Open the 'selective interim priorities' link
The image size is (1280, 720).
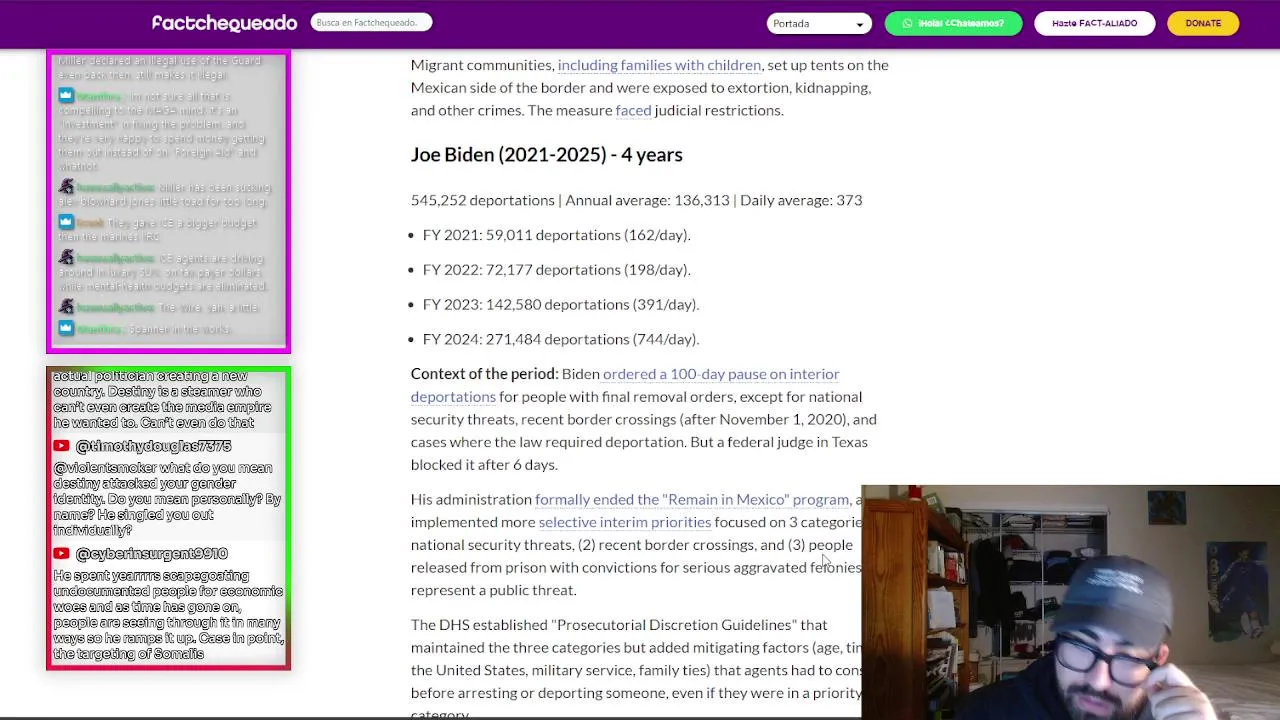625,522
